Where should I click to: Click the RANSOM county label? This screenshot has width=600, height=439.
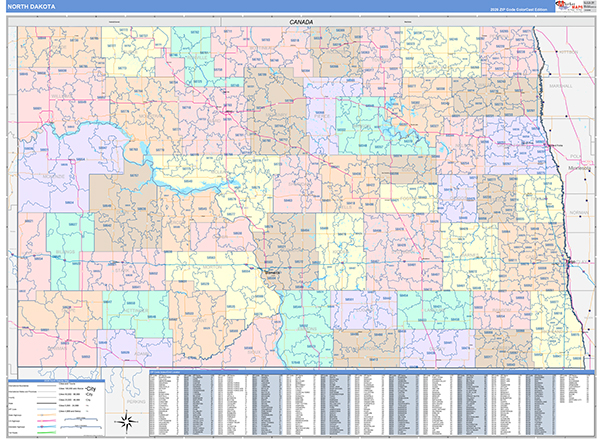point(502,310)
